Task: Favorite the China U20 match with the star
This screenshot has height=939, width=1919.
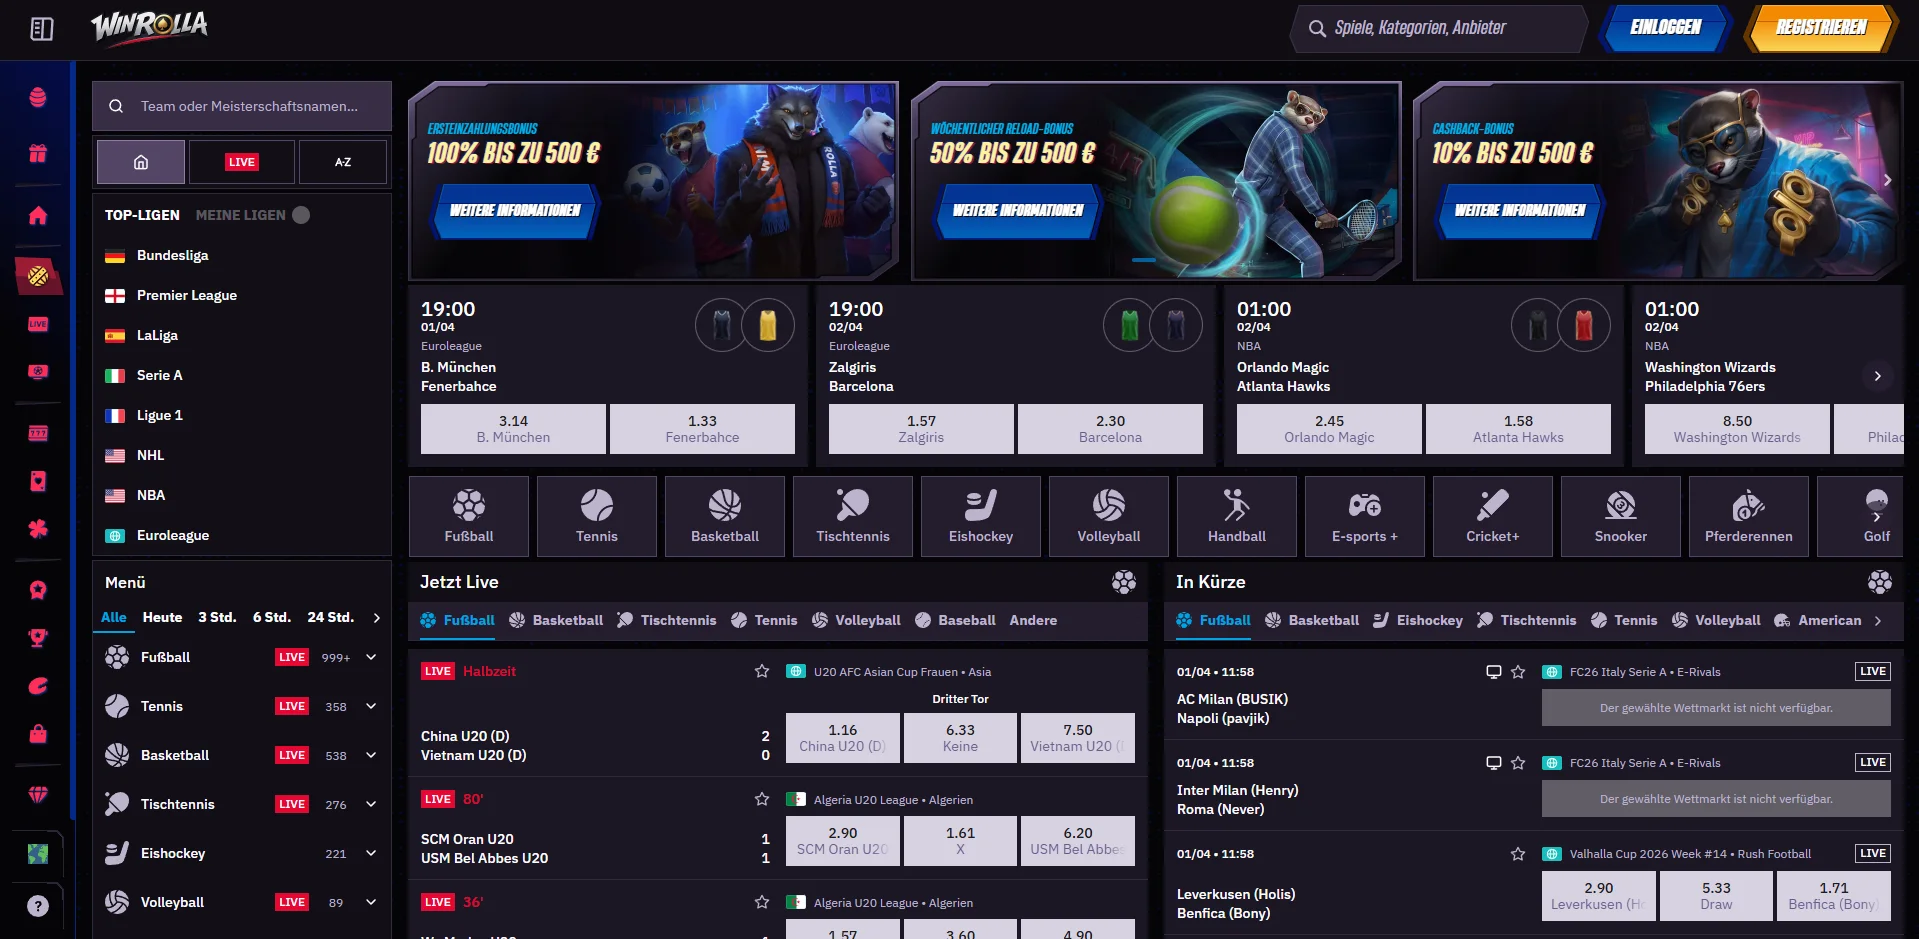Action: 762,671
